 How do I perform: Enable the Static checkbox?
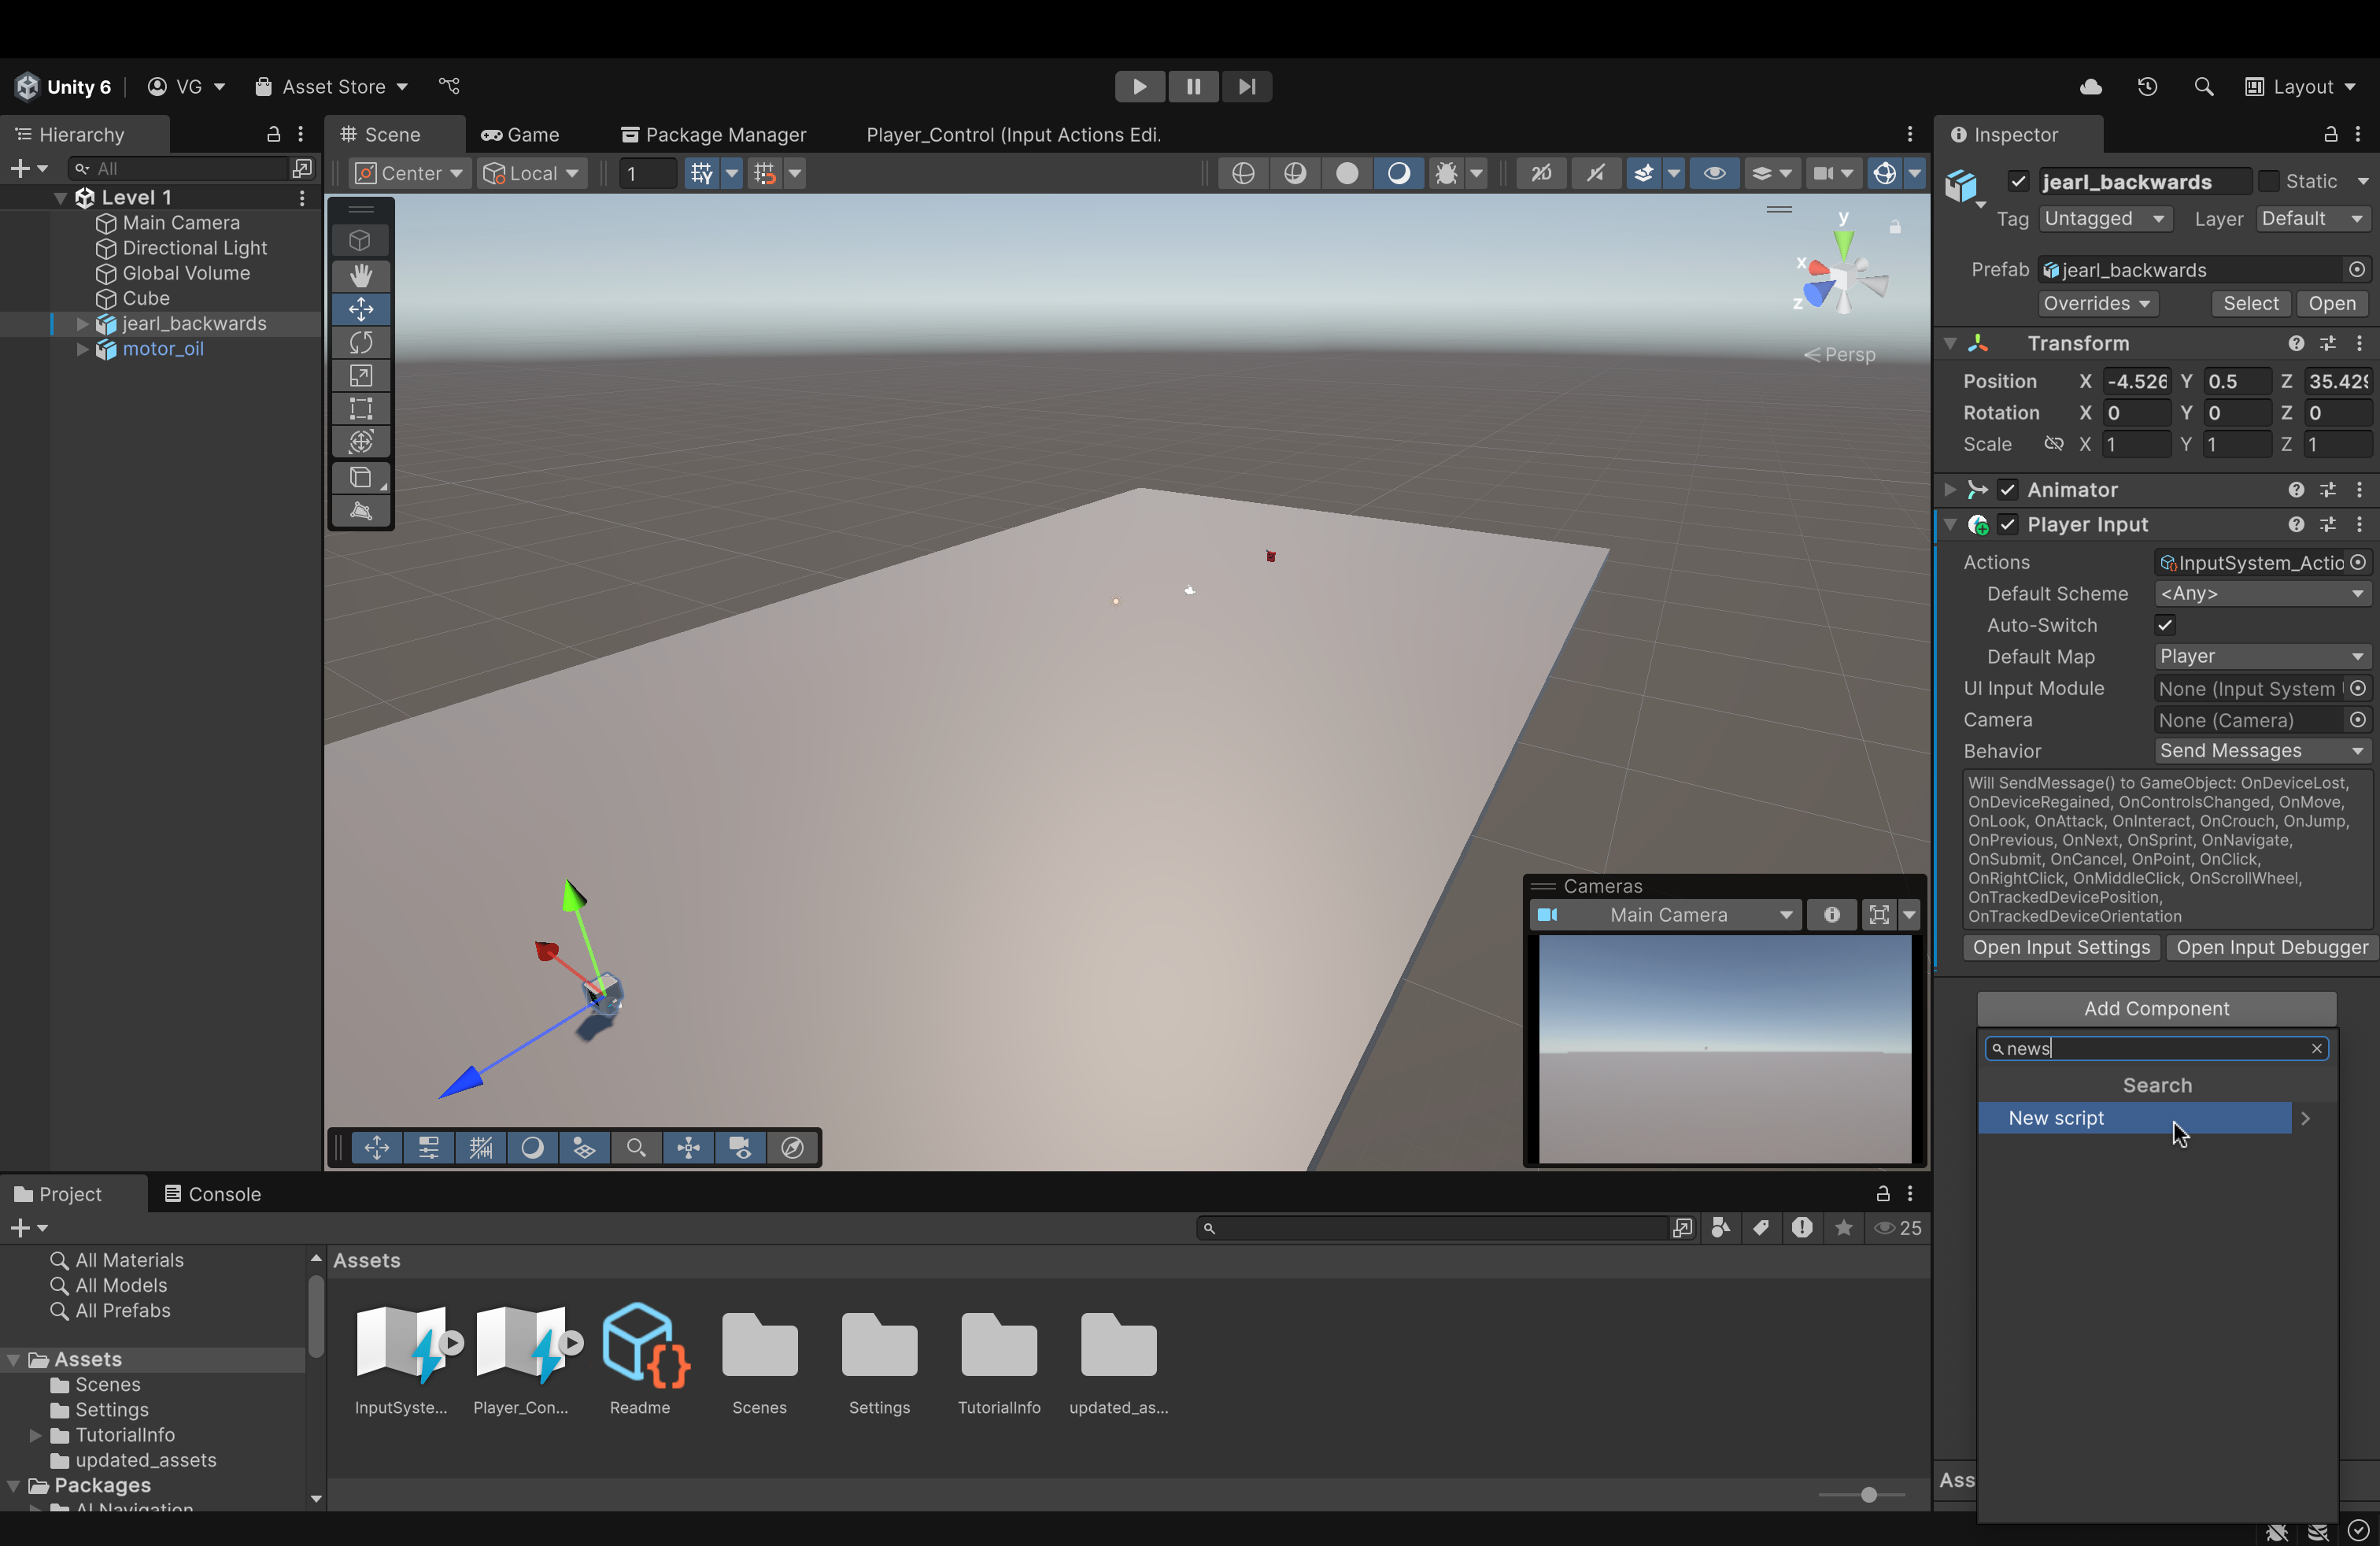2268,181
